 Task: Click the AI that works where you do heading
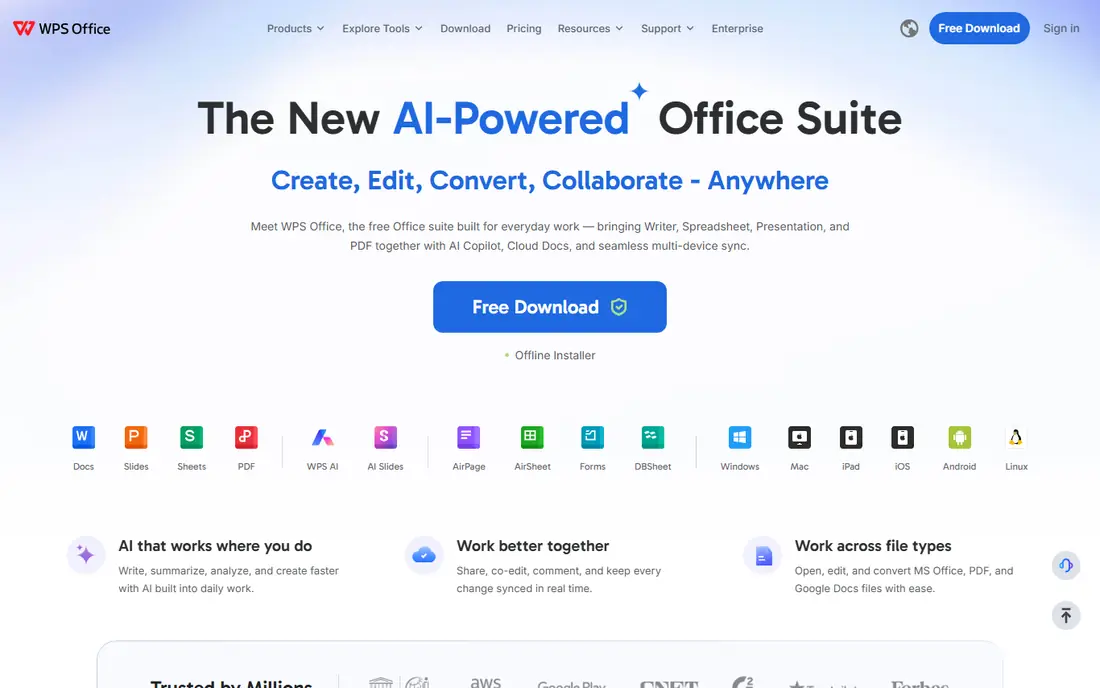point(215,546)
